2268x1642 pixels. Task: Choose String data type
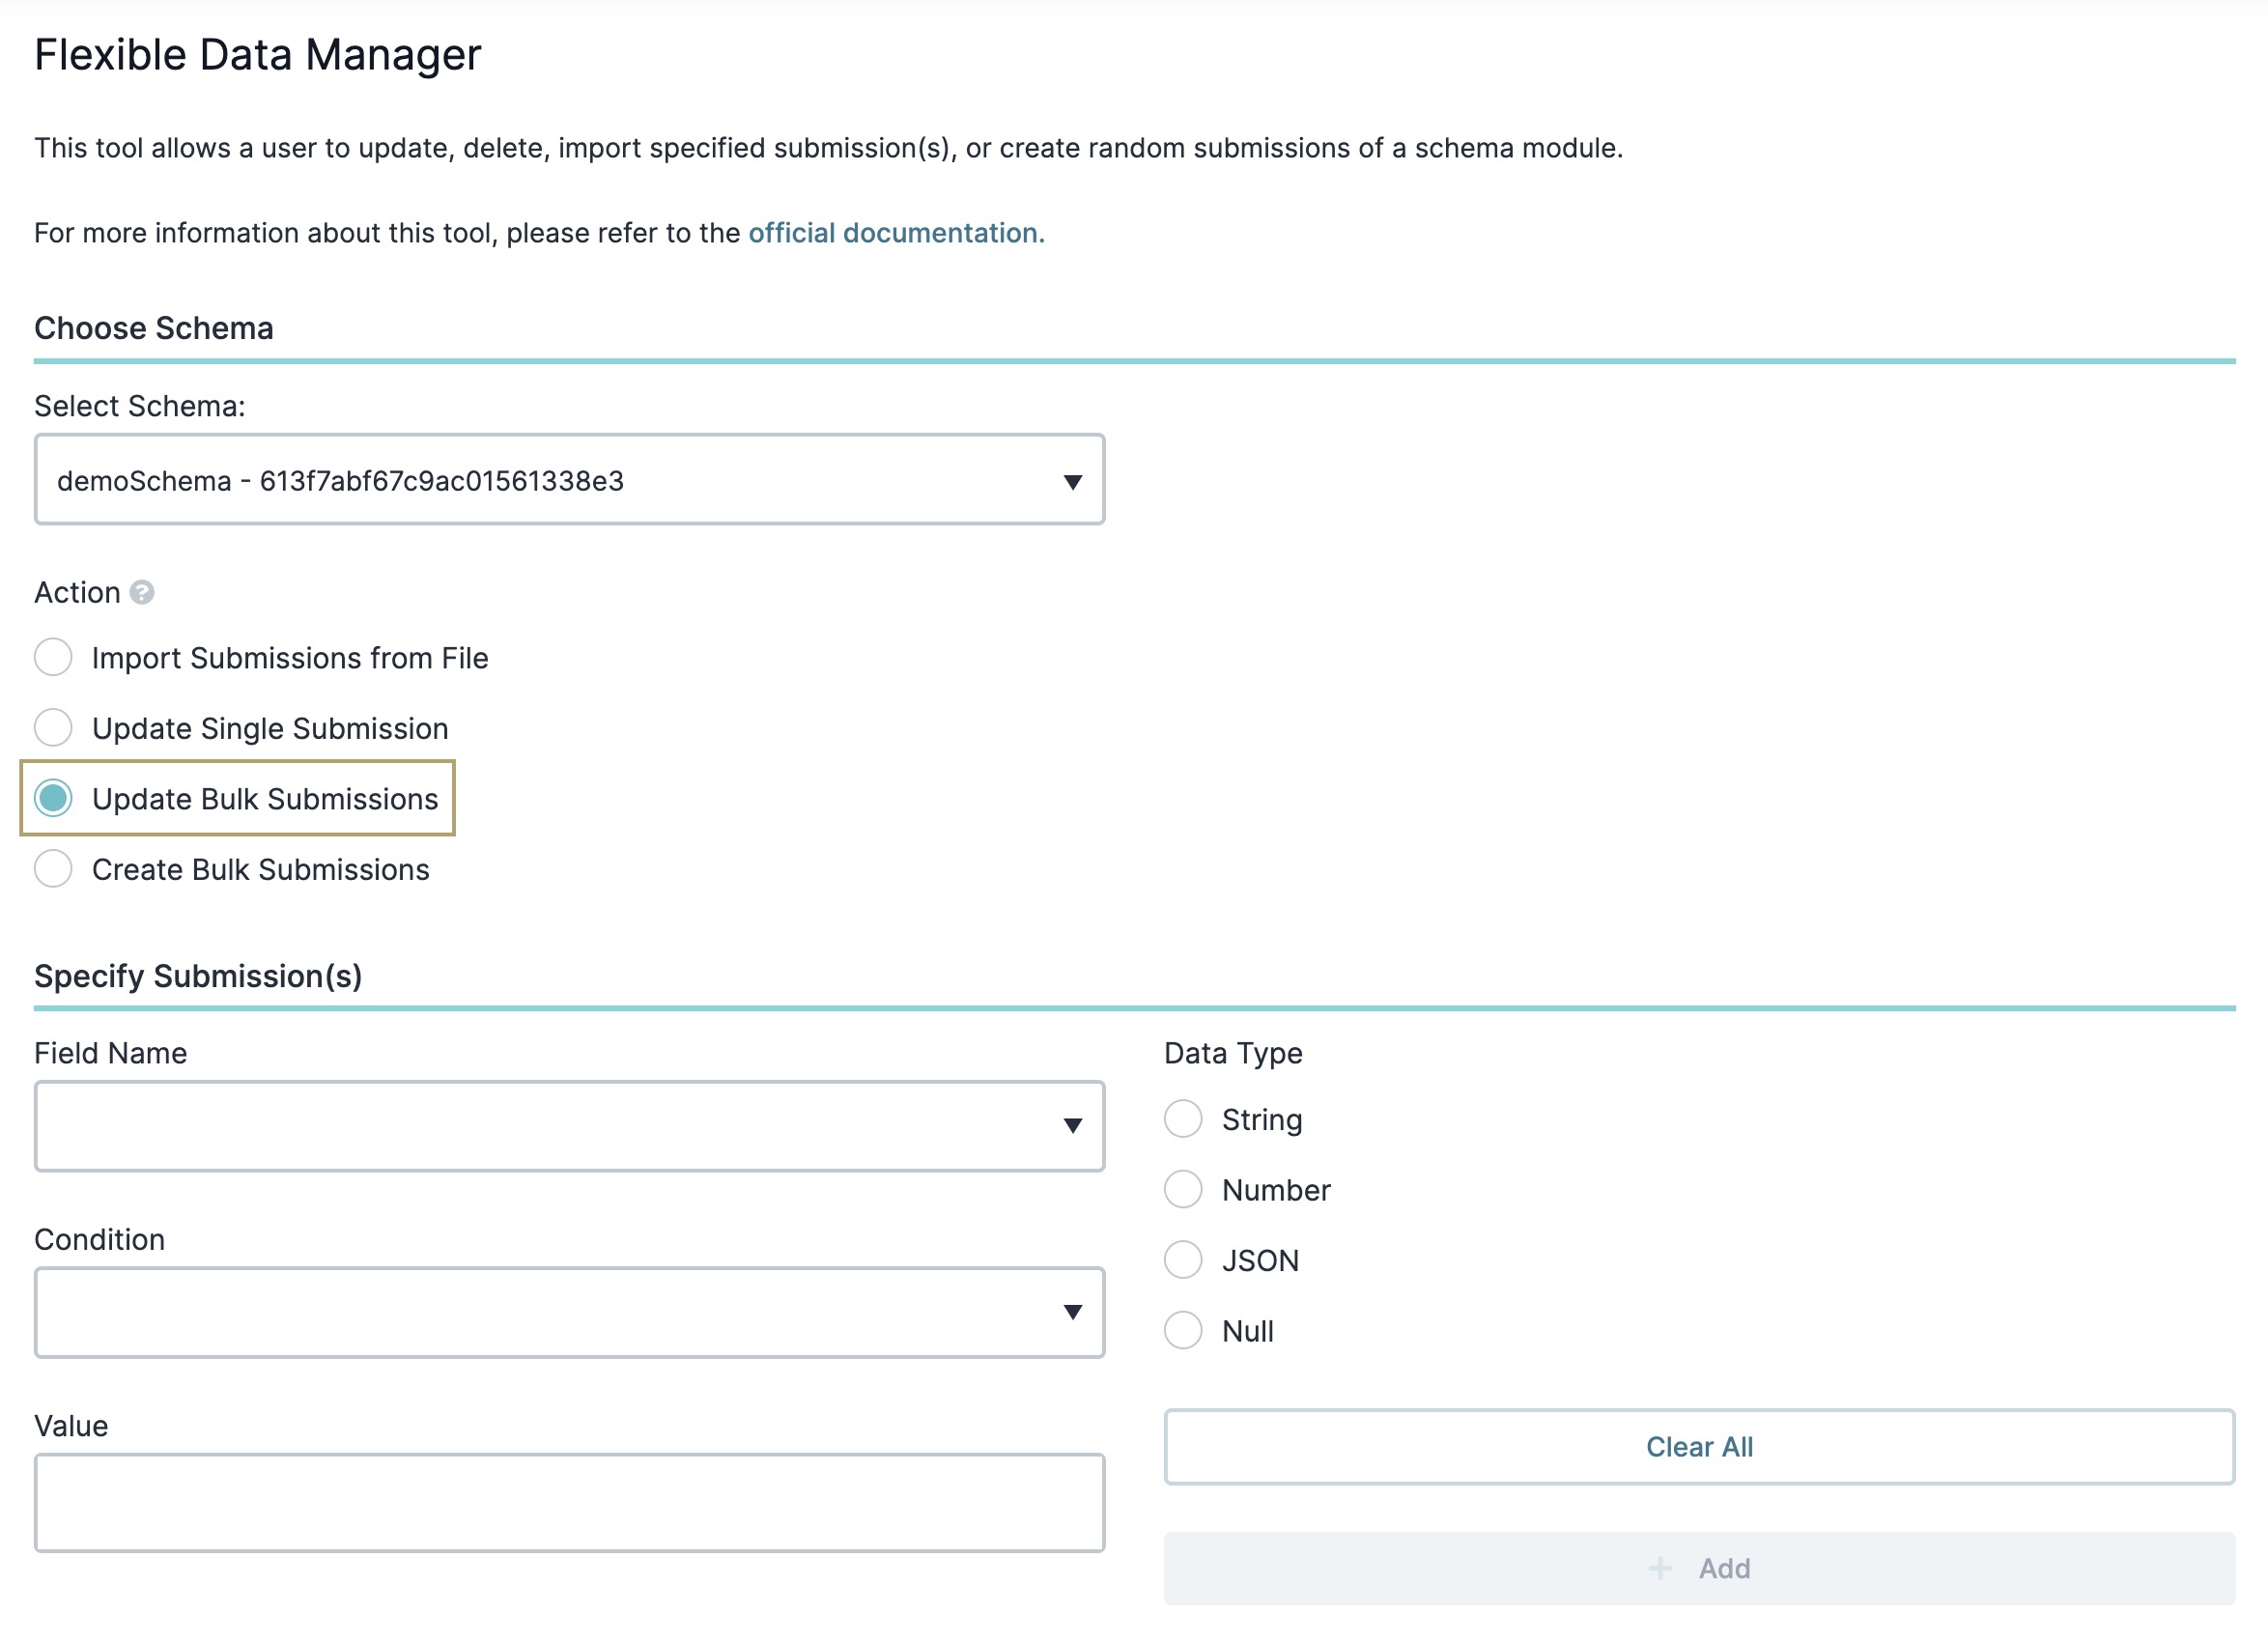pos(1183,1119)
